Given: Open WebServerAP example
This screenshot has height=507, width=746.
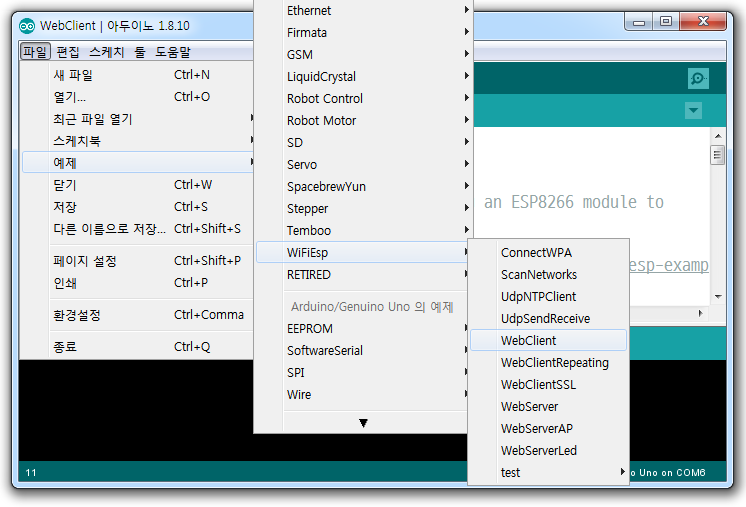Looking at the screenshot, I should tap(549, 428).
